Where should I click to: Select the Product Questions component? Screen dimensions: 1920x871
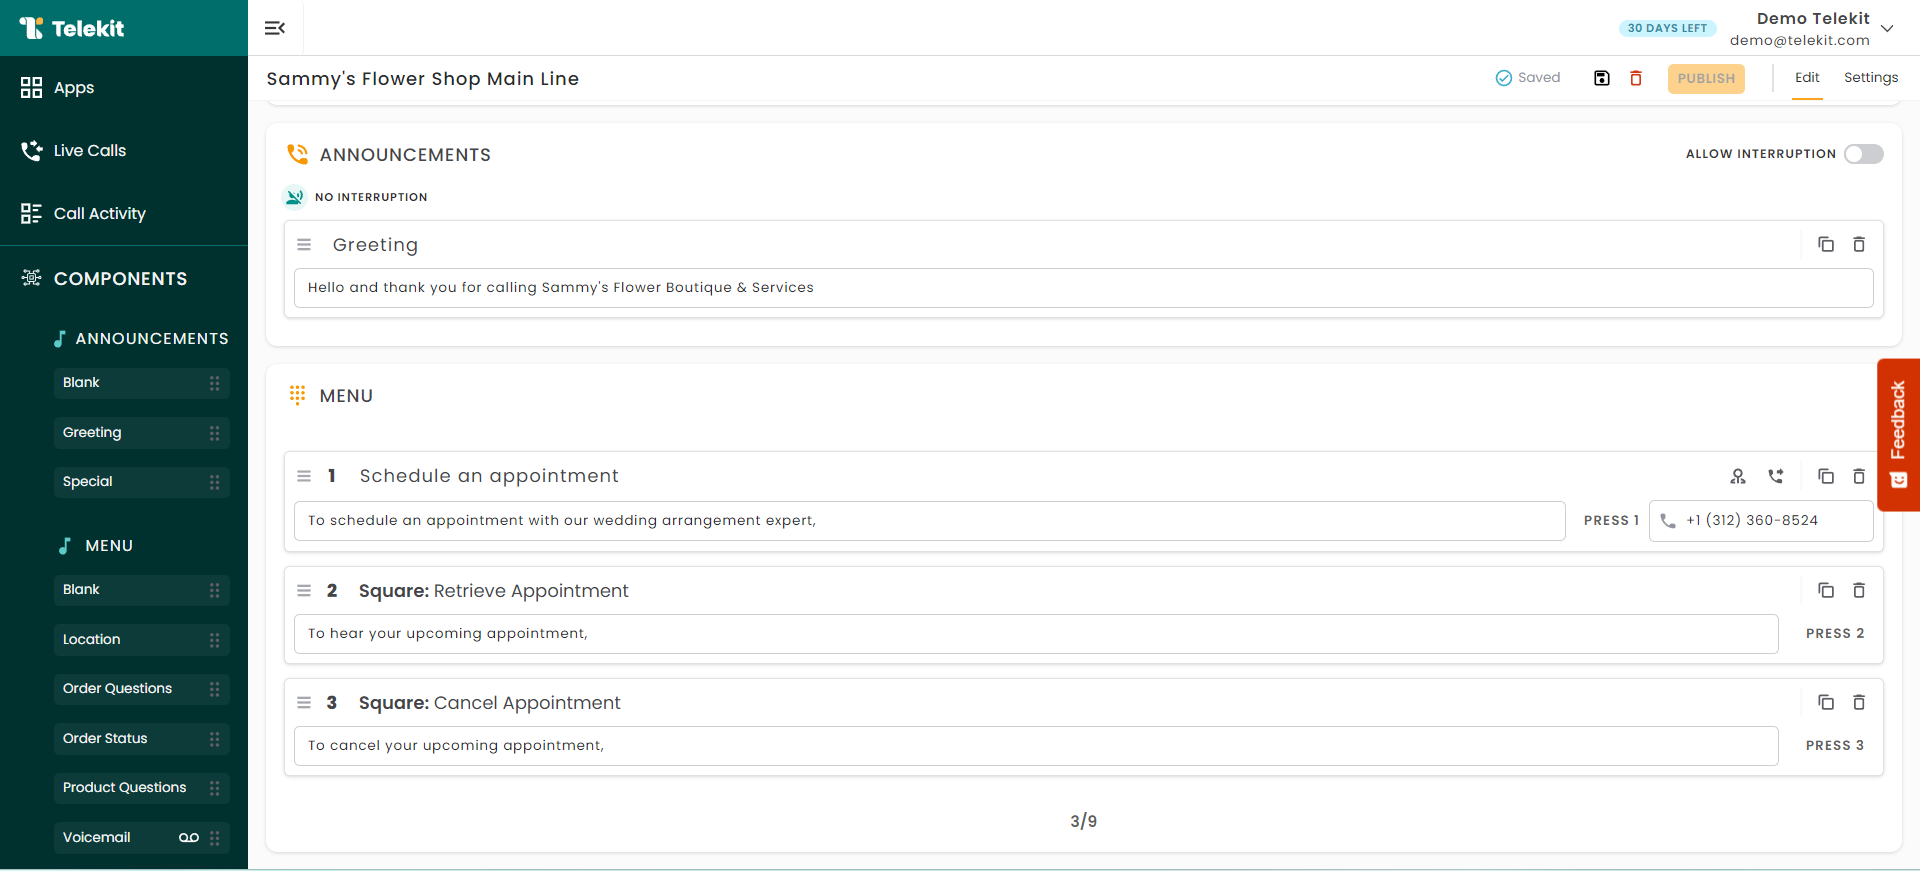click(x=142, y=788)
